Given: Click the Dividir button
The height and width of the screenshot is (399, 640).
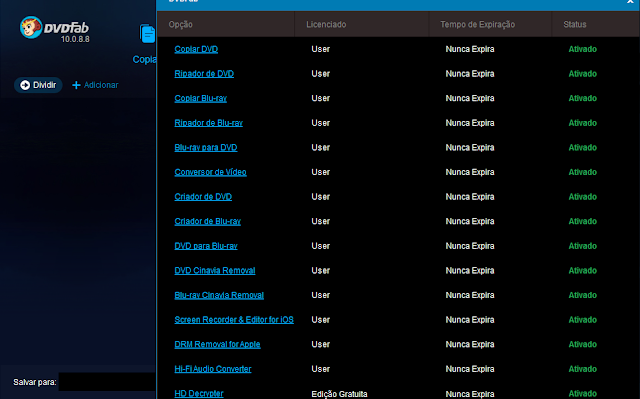Looking at the screenshot, I should pyautogui.click(x=38, y=85).
